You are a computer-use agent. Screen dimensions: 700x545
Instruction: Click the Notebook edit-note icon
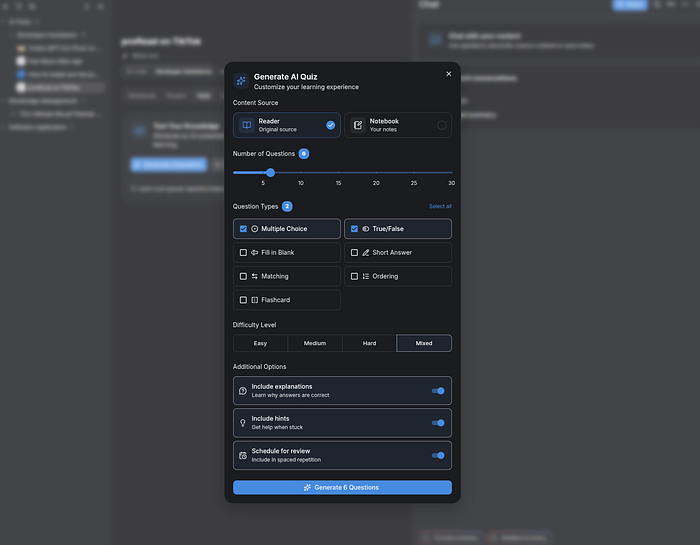[x=358, y=125]
